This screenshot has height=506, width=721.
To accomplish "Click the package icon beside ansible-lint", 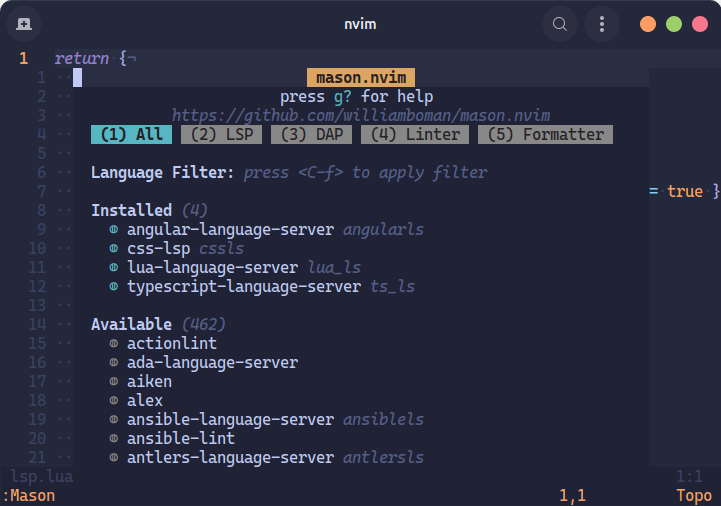I will coord(114,438).
